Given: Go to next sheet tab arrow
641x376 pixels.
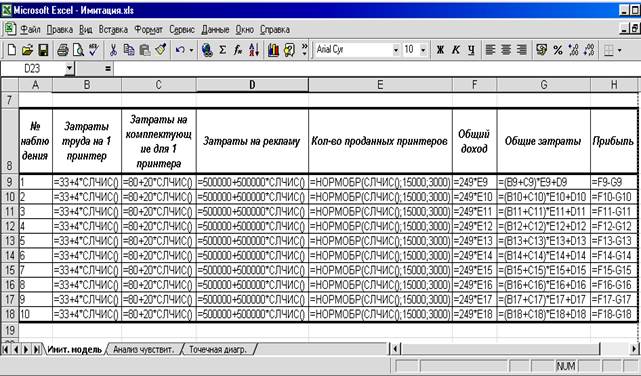Looking at the screenshot, I should [26, 349].
